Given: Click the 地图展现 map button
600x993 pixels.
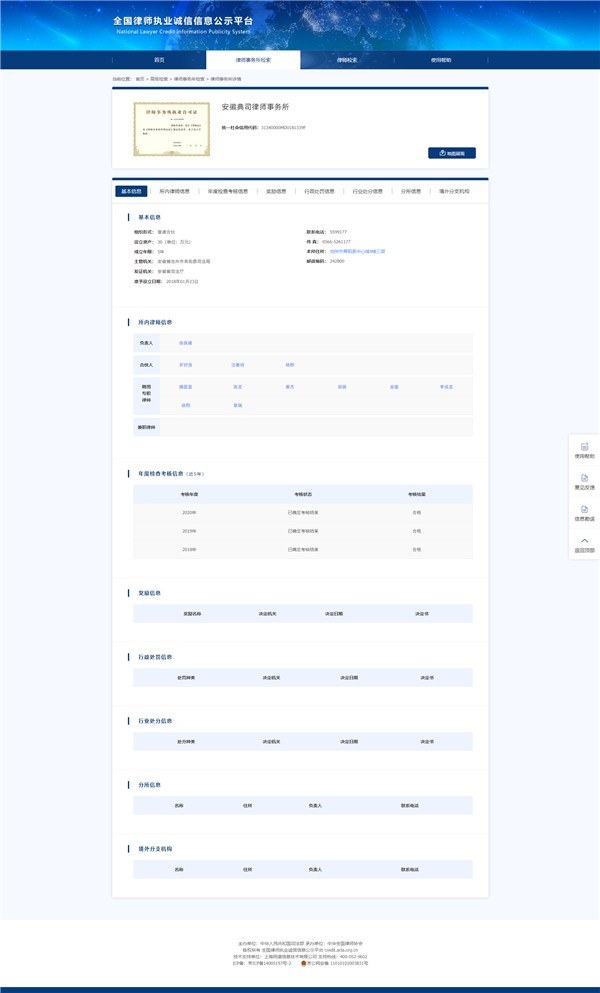Looking at the screenshot, I should pos(451,153).
